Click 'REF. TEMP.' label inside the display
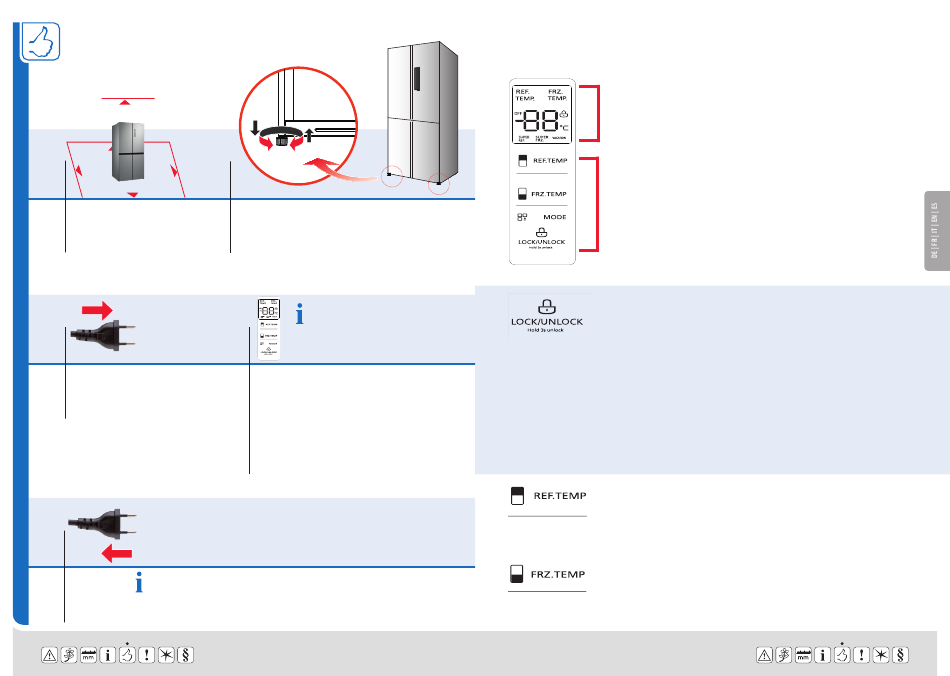Screen dimensions: 950x676 tap(525, 95)
